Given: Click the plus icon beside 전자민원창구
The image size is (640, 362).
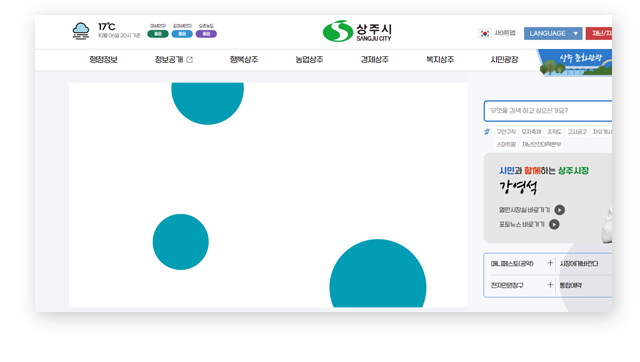Looking at the screenshot, I should point(550,284).
